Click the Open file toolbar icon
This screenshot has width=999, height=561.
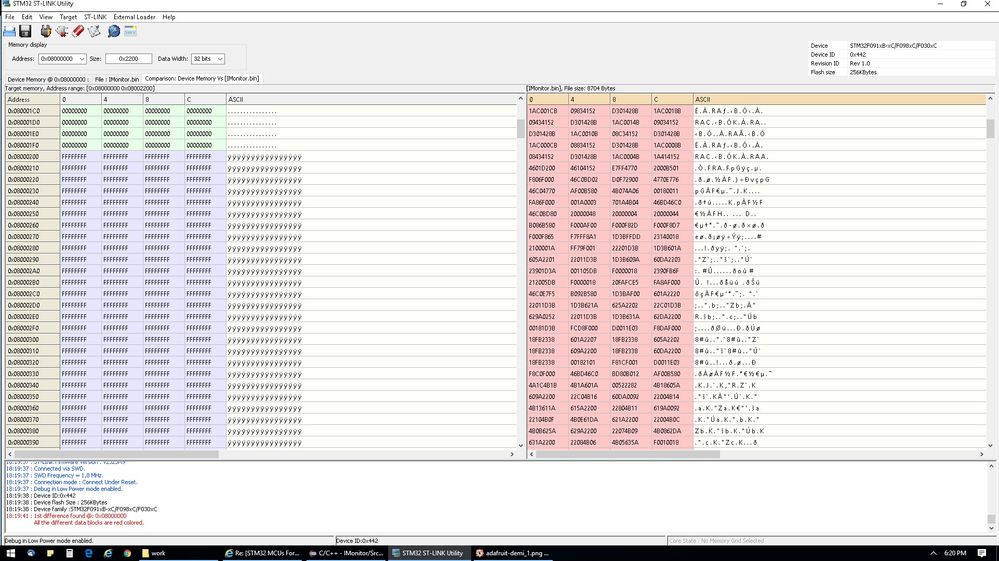[10, 31]
